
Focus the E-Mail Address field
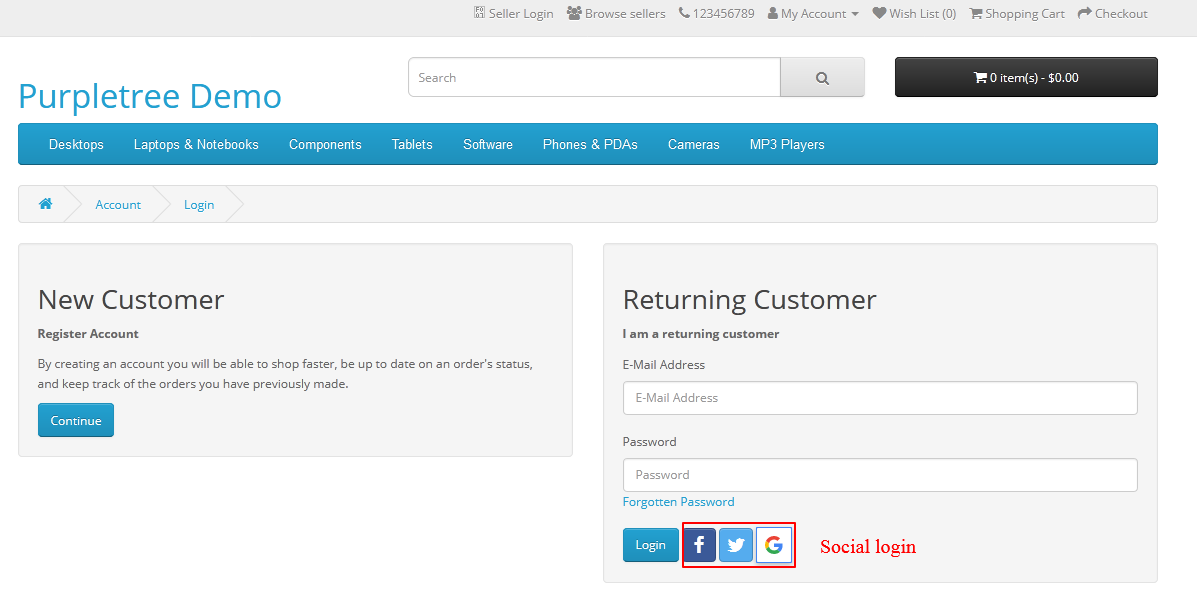[x=880, y=398]
